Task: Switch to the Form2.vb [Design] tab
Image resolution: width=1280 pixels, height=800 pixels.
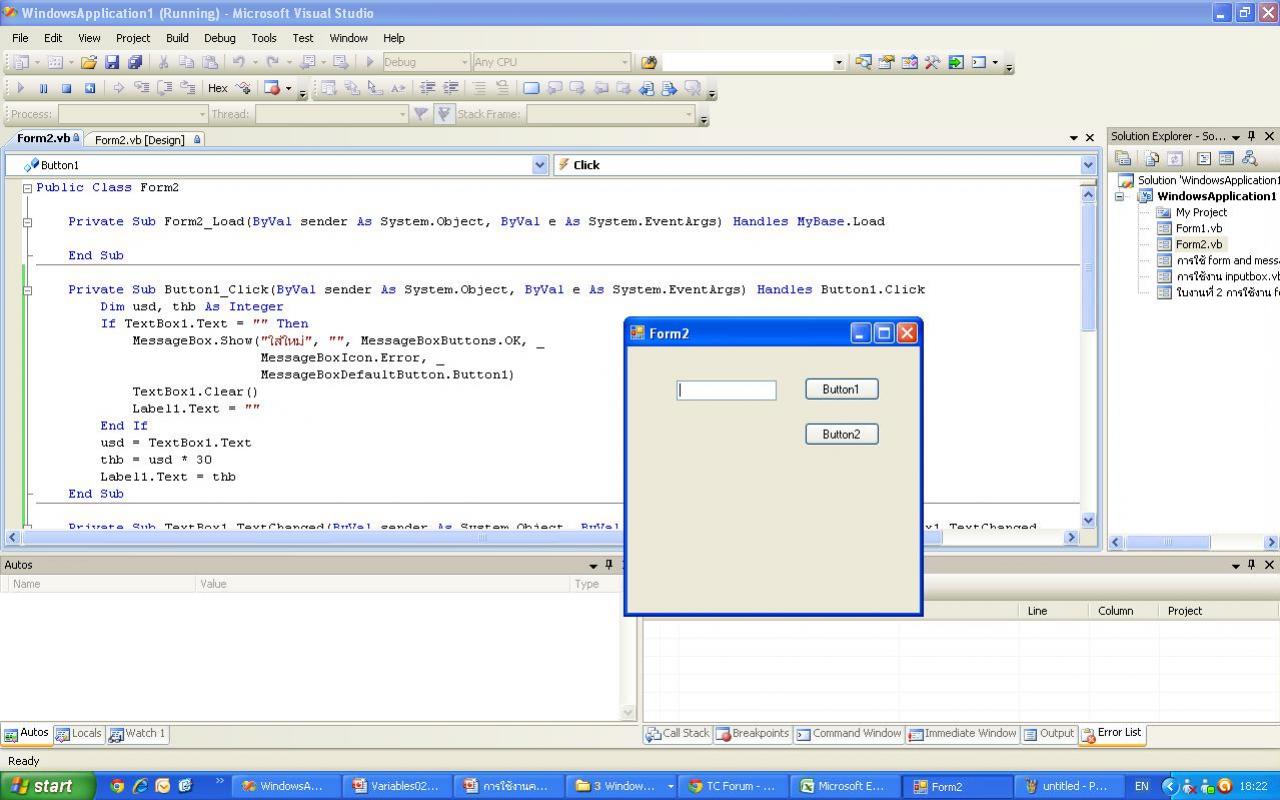Action: 148,140
